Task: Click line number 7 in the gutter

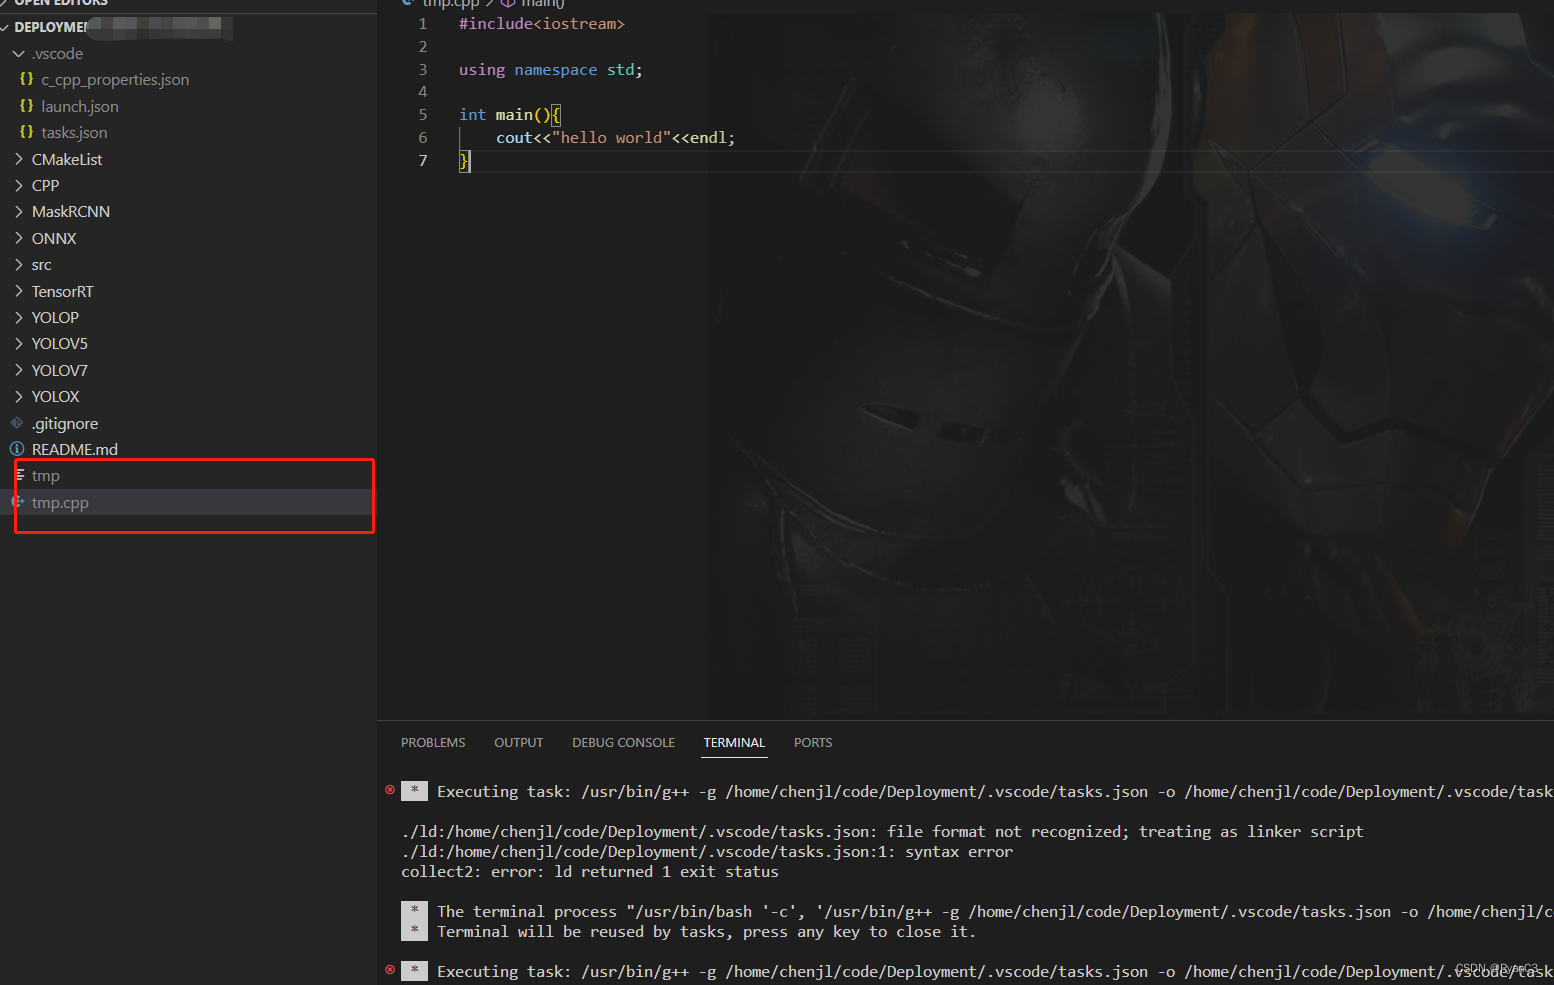Action: [x=423, y=161]
